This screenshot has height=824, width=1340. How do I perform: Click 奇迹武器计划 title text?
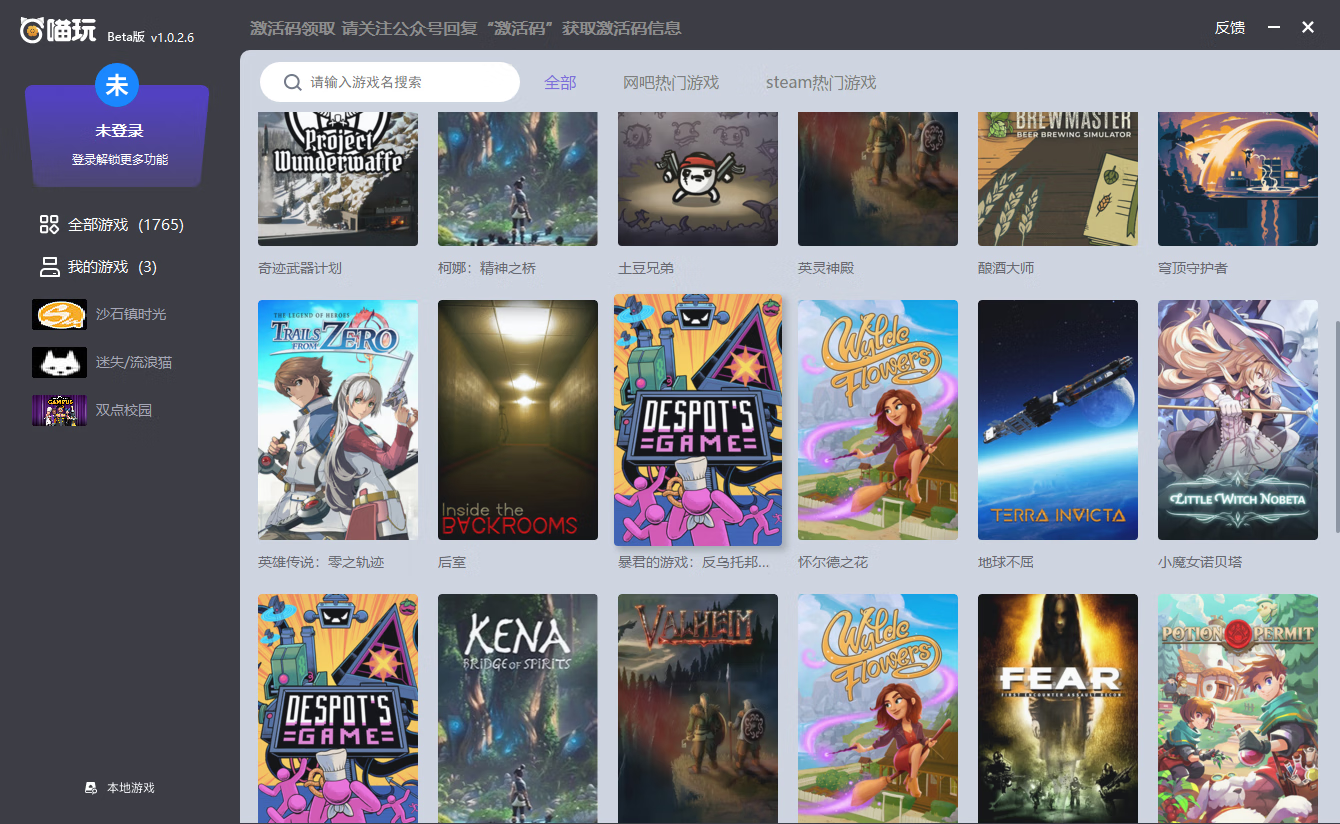(x=300, y=268)
